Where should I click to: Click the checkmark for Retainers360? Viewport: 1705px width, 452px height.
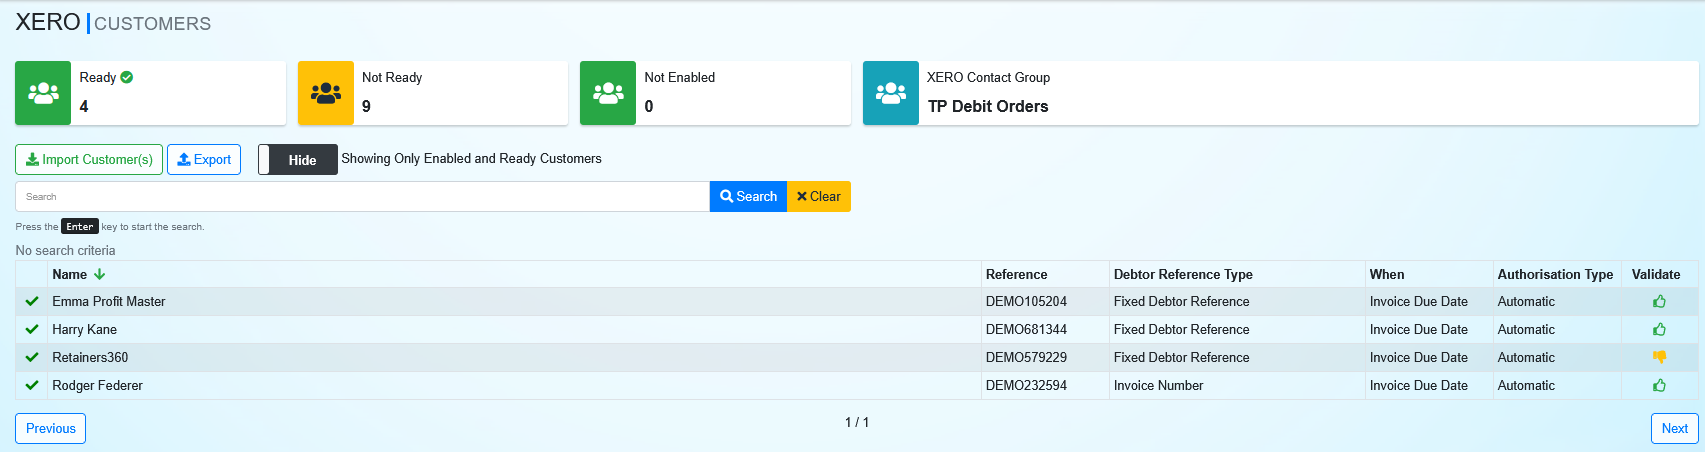point(32,357)
